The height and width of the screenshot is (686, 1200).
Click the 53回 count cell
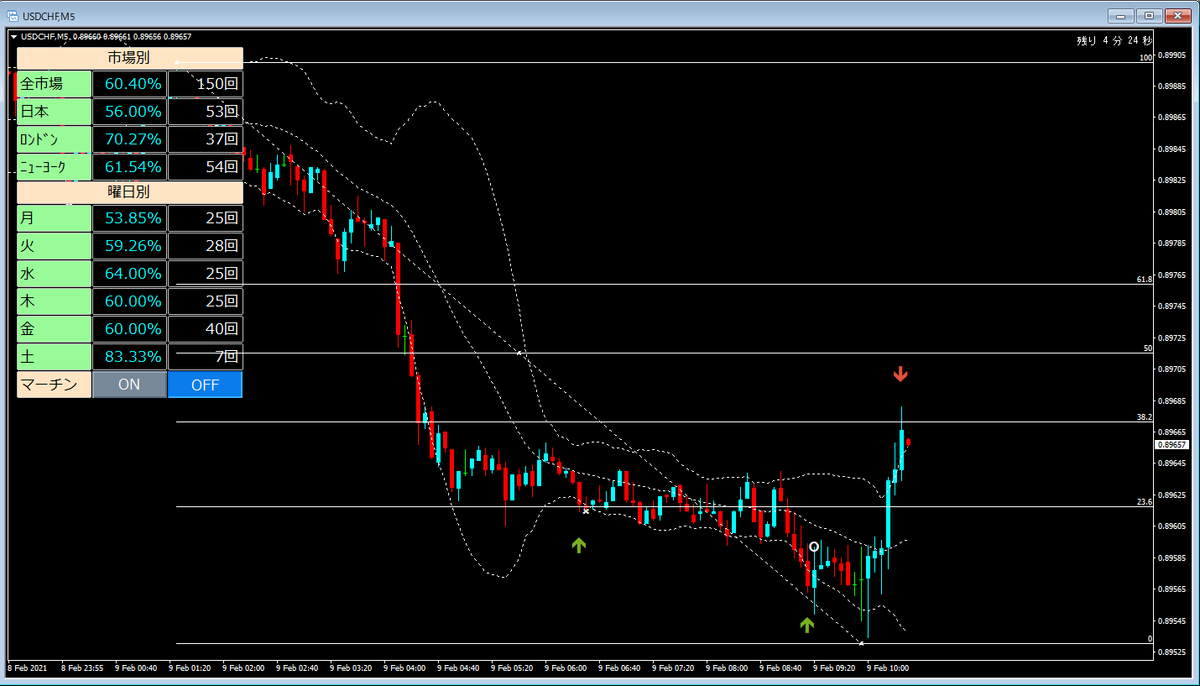tap(205, 111)
